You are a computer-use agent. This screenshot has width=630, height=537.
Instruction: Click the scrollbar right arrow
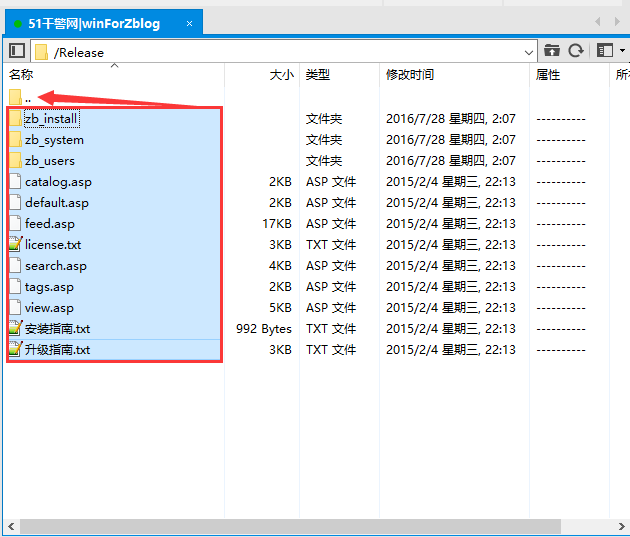point(621,526)
